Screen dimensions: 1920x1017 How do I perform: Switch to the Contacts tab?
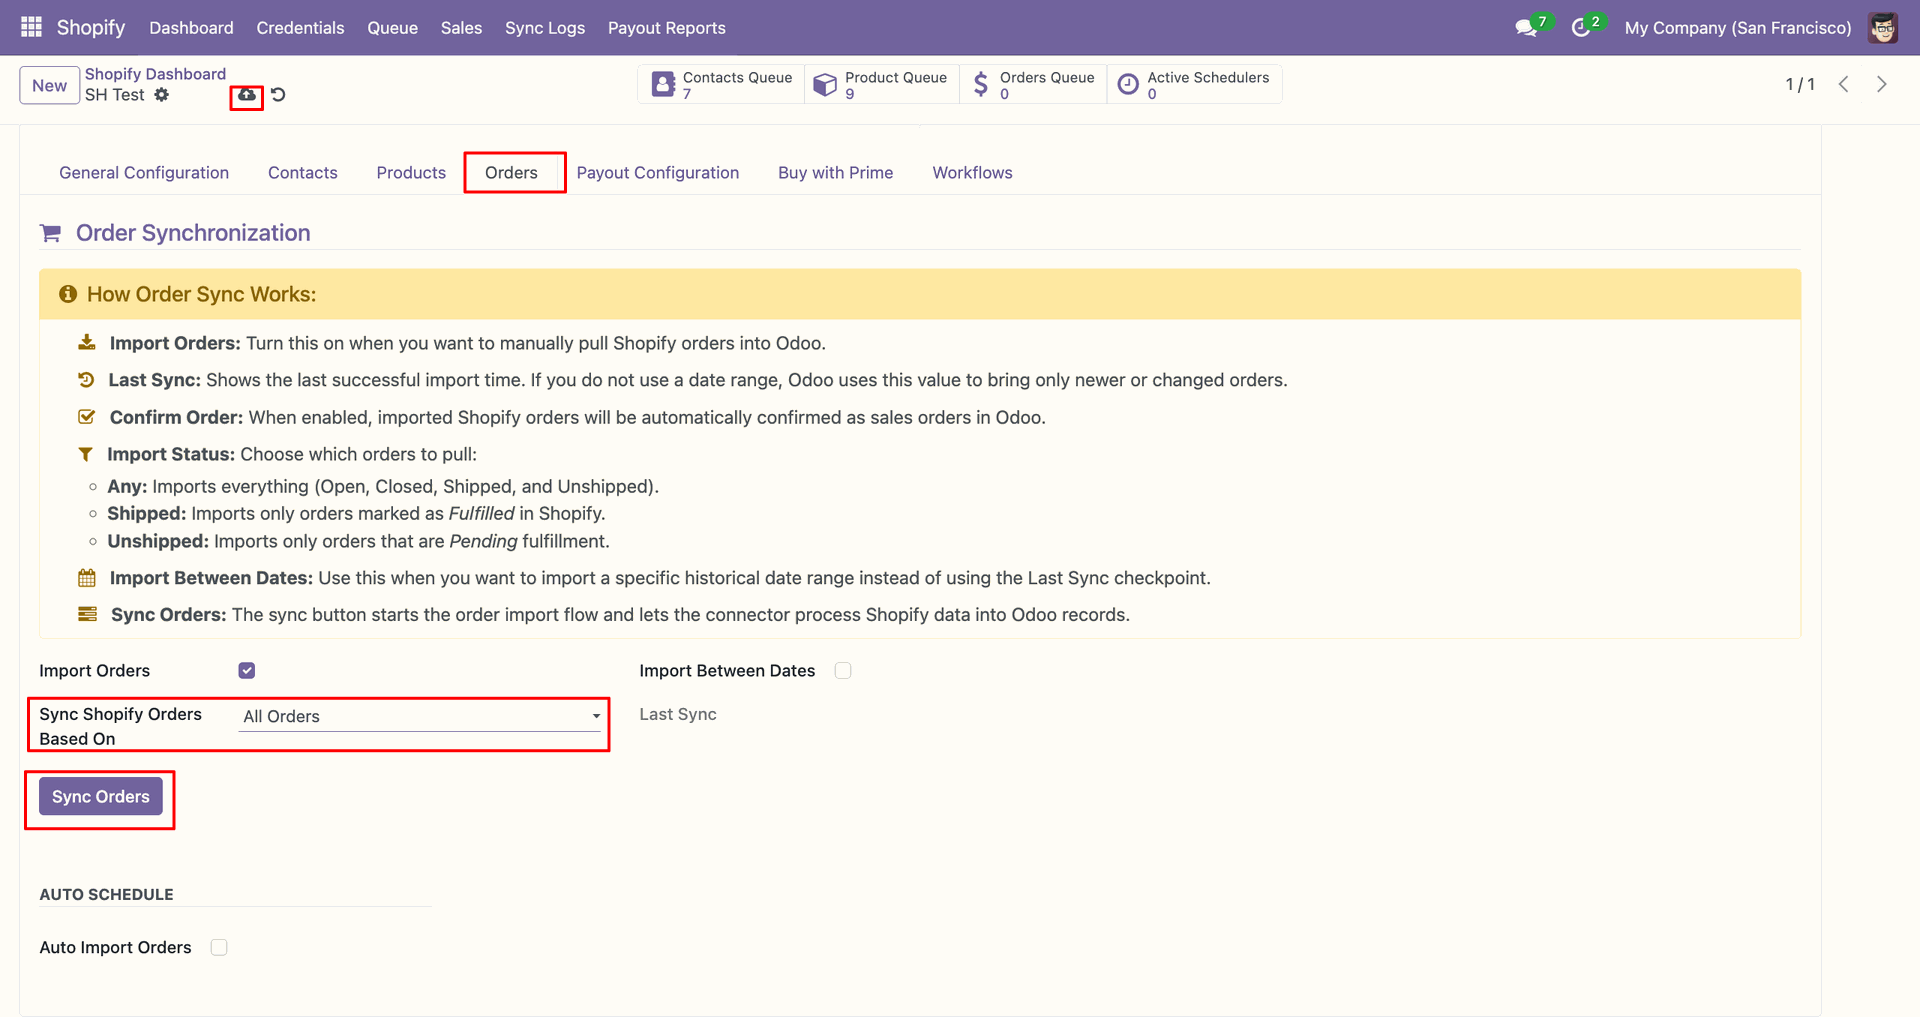[x=303, y=173]
